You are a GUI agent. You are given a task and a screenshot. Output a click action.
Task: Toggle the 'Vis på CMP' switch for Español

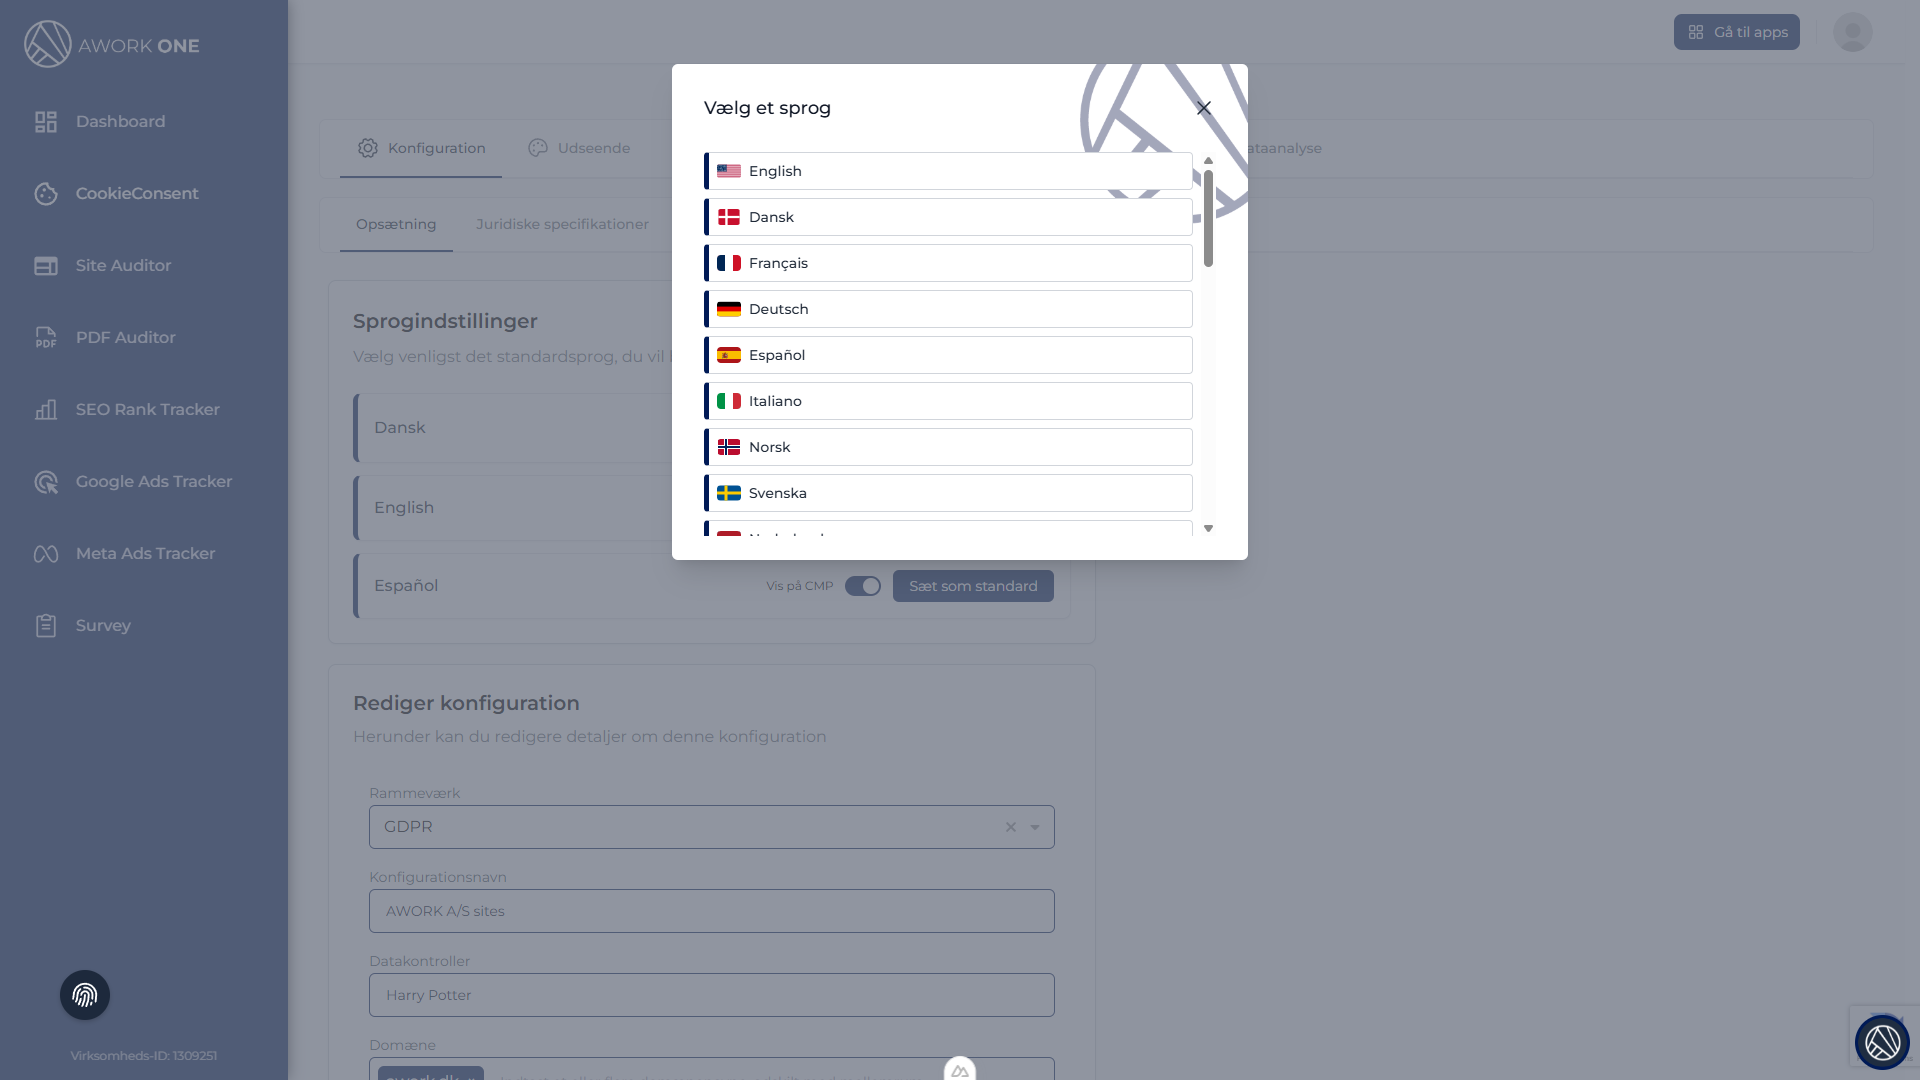point(862,586)
